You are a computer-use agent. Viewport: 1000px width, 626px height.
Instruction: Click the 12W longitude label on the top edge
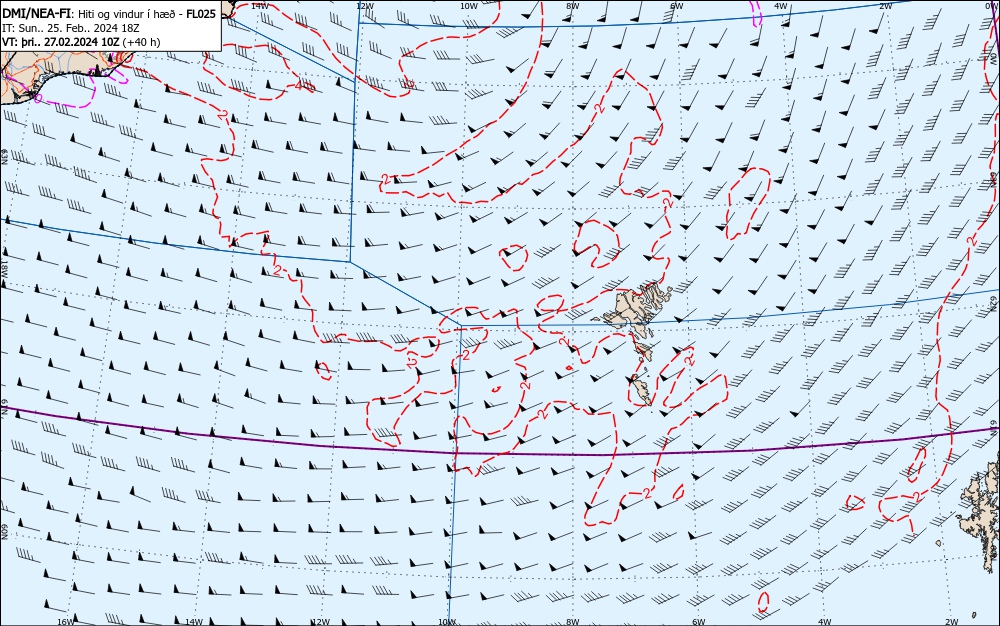364,6
